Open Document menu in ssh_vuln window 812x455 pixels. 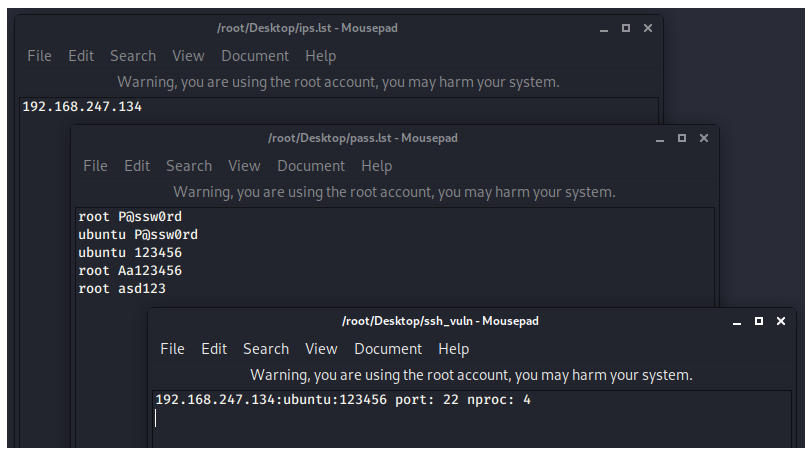[x=388, y=349]
